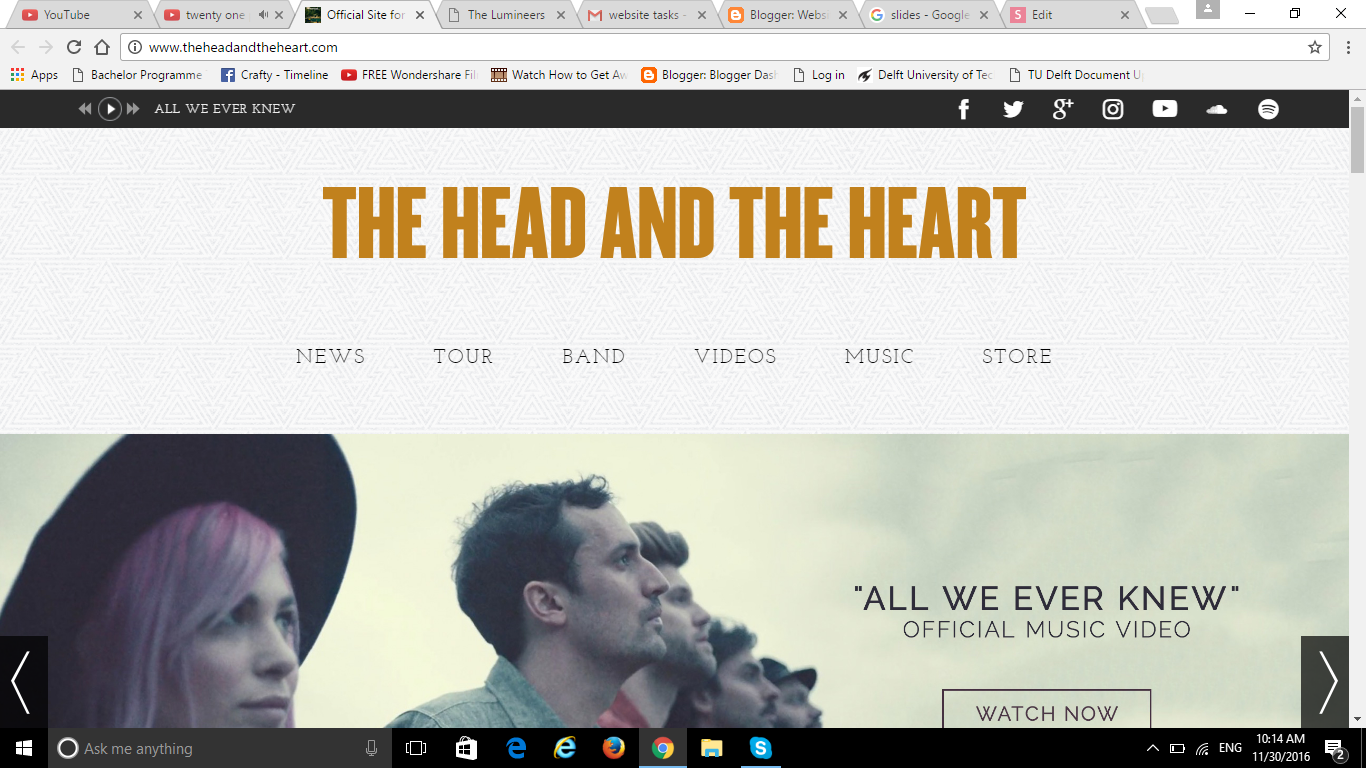The height and width of the screenshot is (768, 1366).
Task: Launch Firefox from taskbar
Action: click(x=614, y=748)
